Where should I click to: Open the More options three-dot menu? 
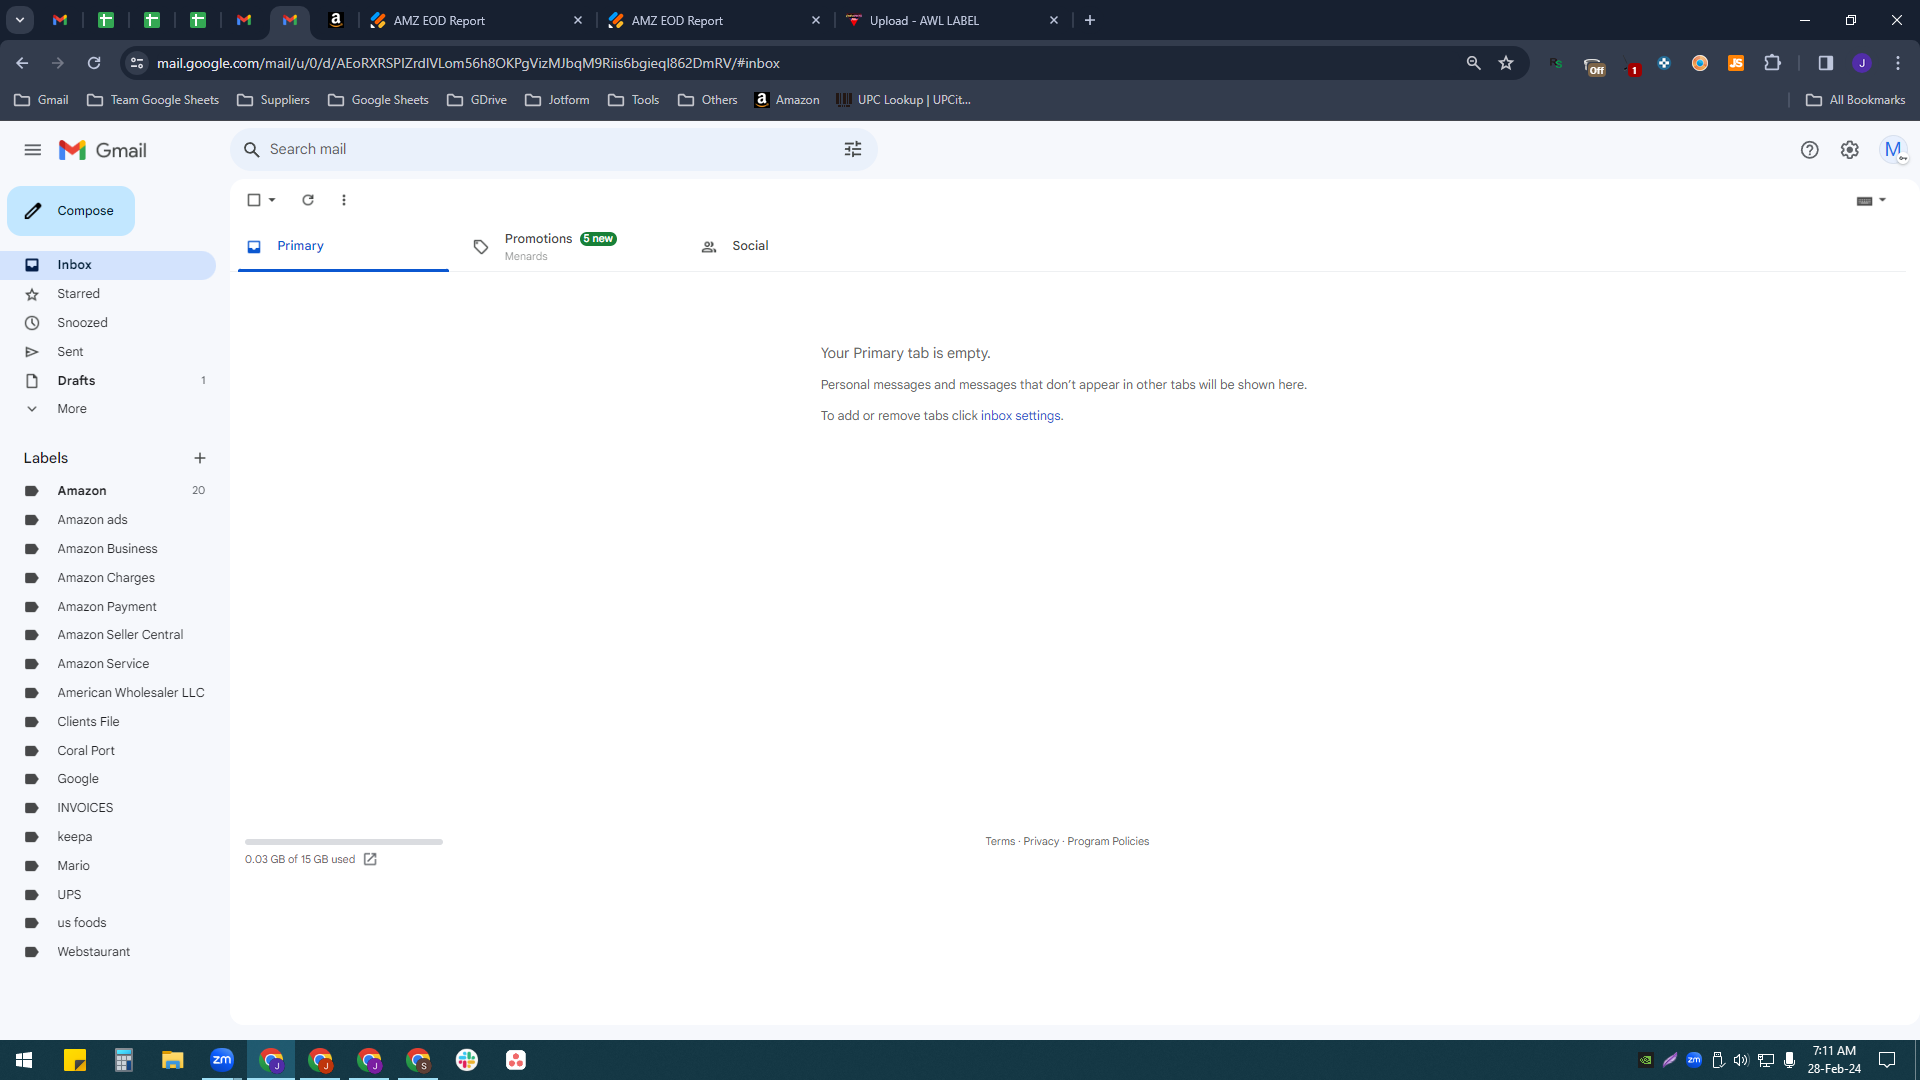[344, 200]
